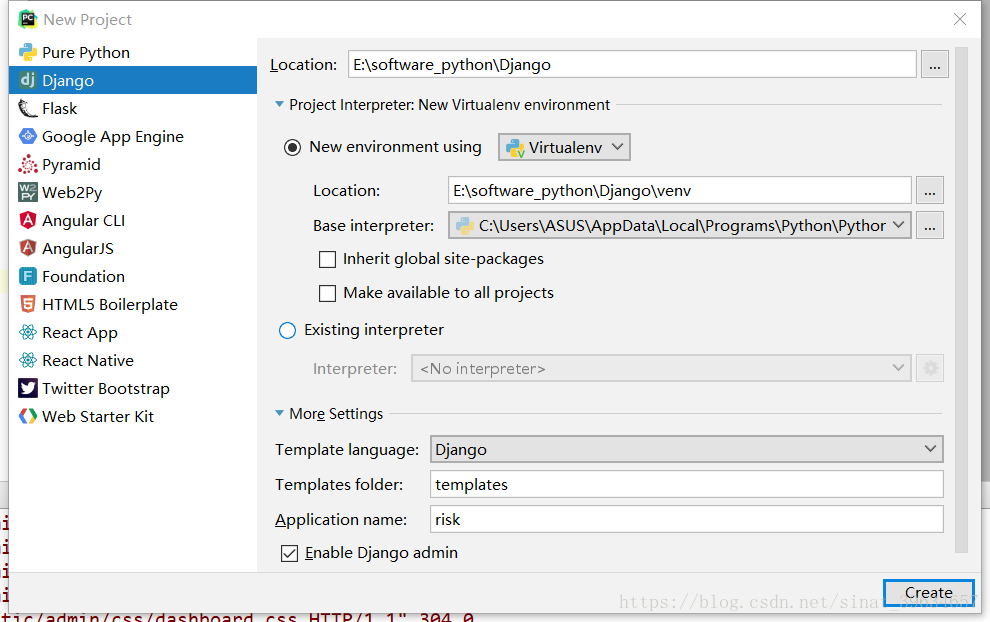Select the HTML5 Boilerplate icon

[28, 304]
